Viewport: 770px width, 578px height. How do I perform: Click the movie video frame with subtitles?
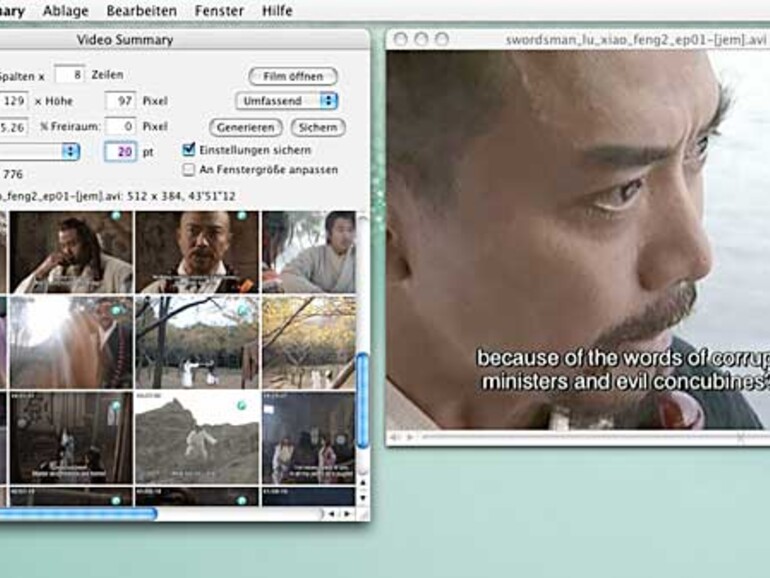578,240
